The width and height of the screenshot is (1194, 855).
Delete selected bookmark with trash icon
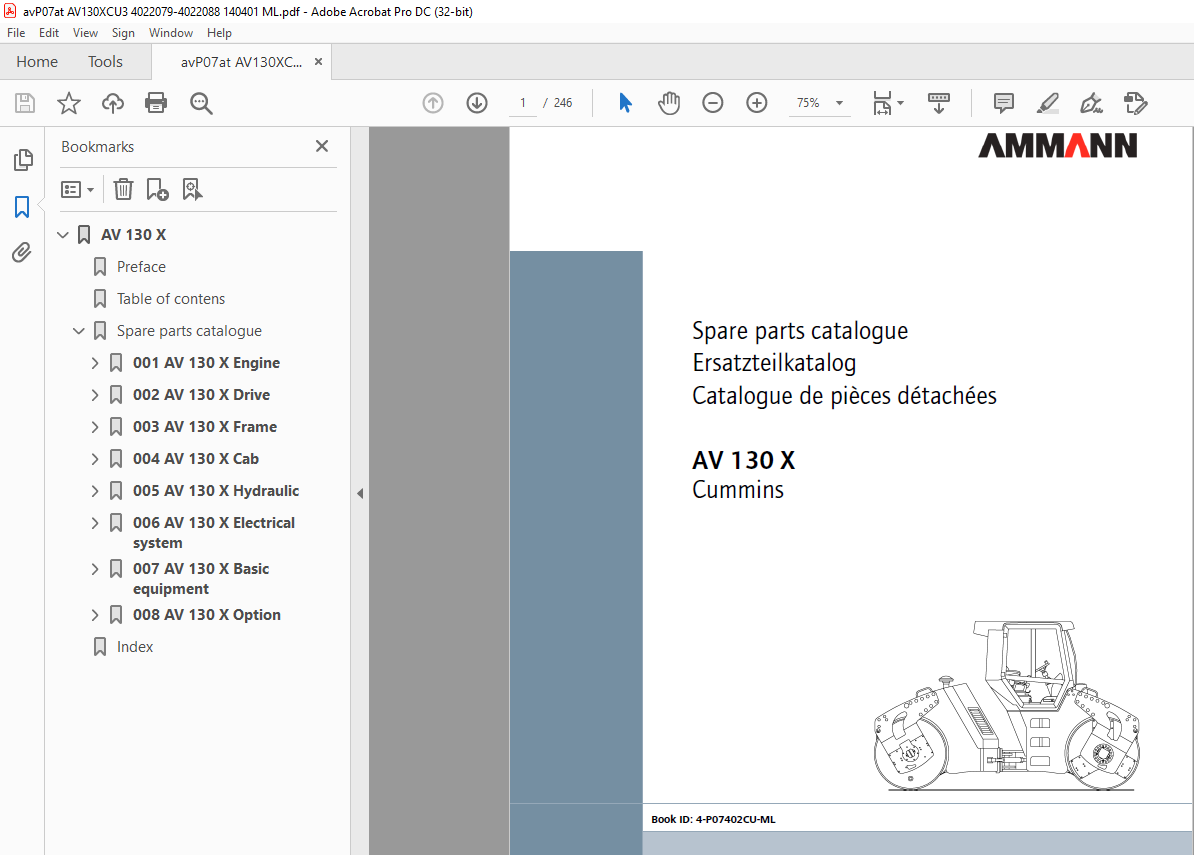123,190
